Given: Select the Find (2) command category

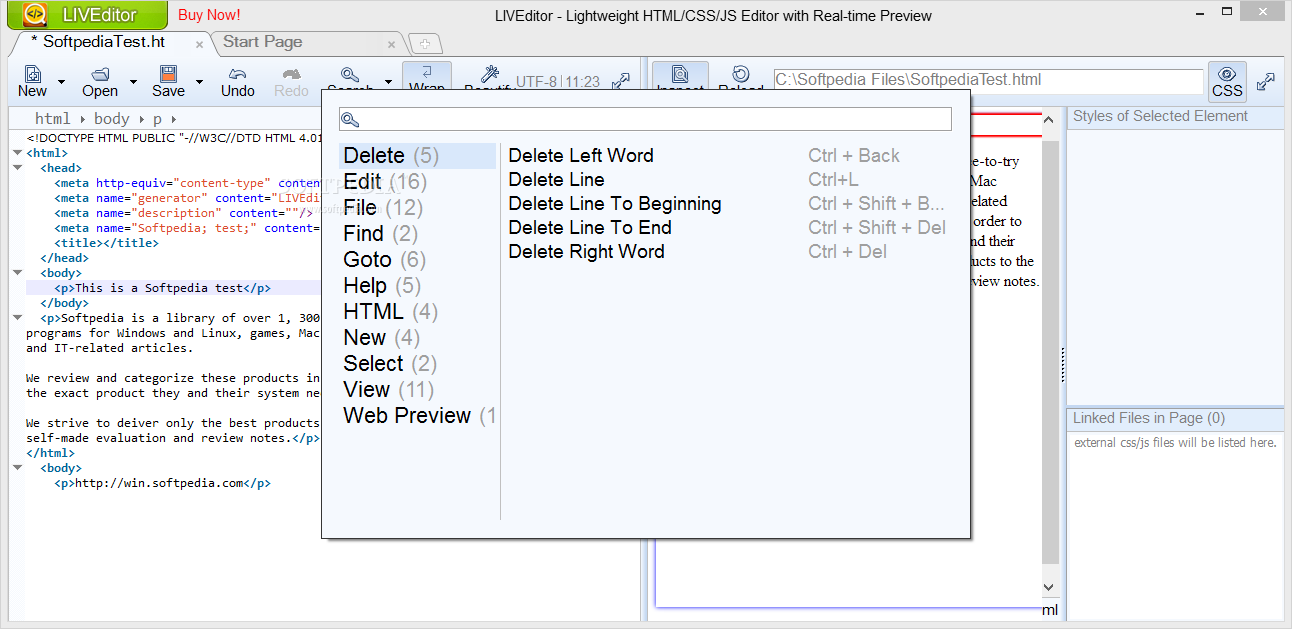Looking at the screenshot, I should click(x=418, y=234).
